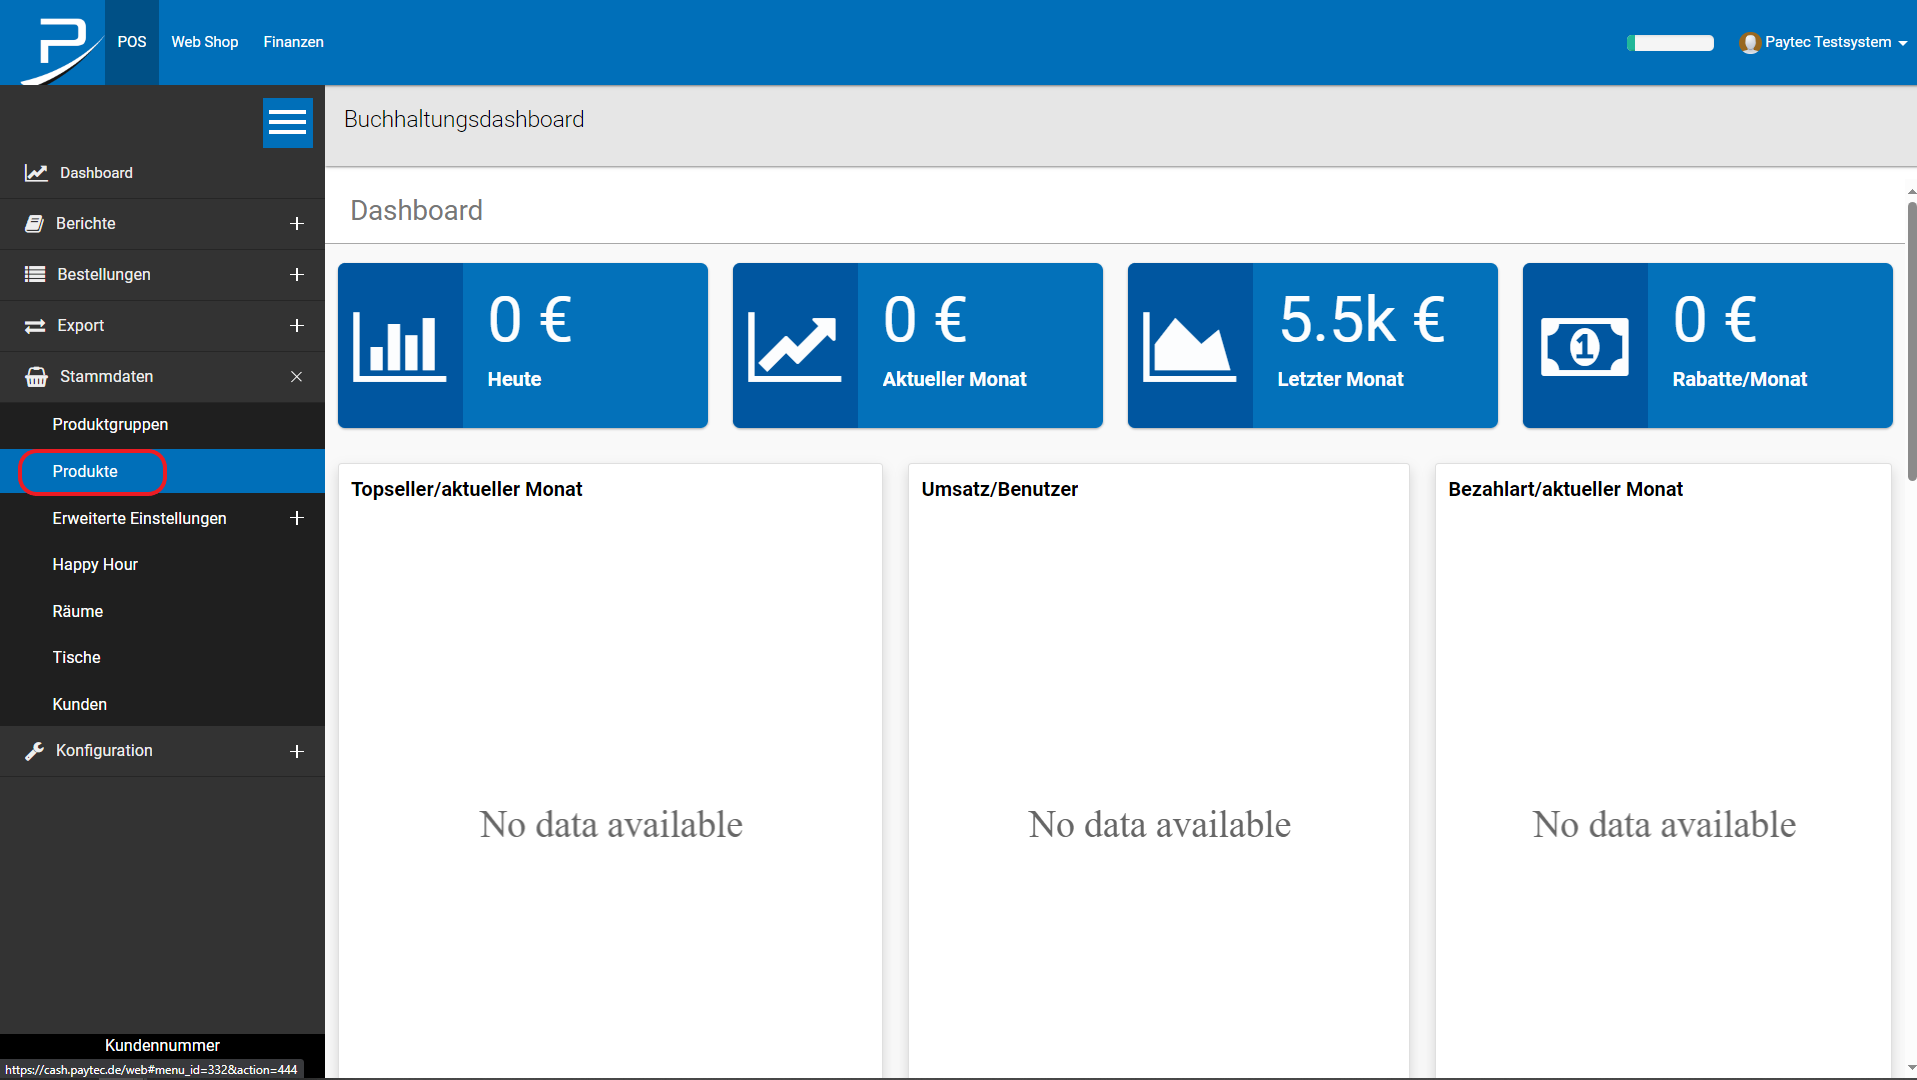The image size is (1917, 1080).
Task: Open the Produkte page
Action: pos(85,471)
